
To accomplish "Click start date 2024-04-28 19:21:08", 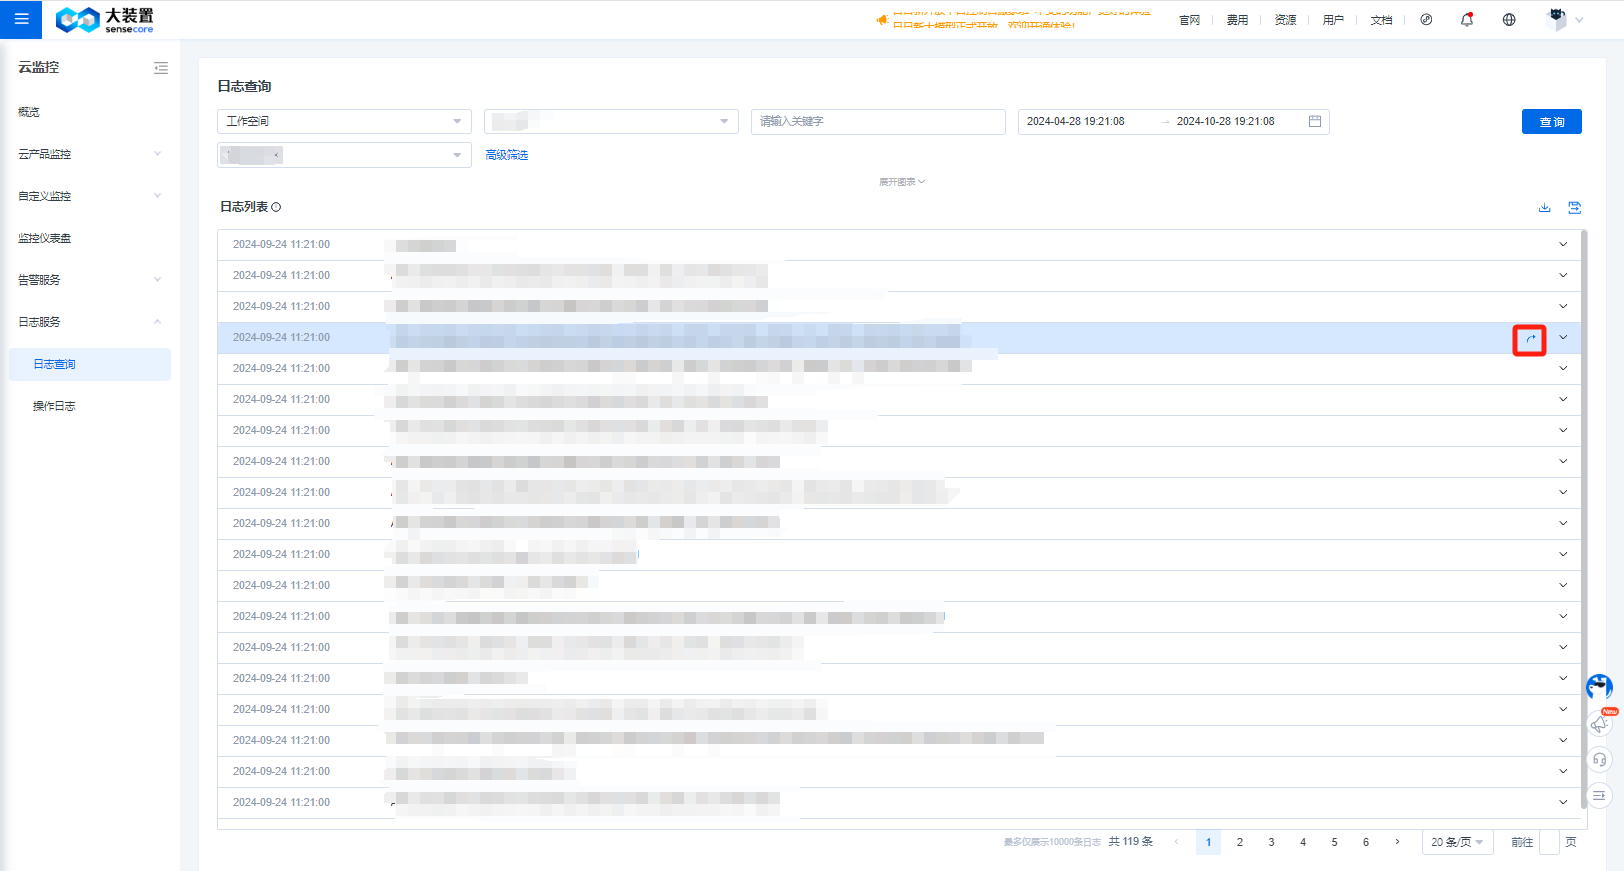I will [1076, 121].
